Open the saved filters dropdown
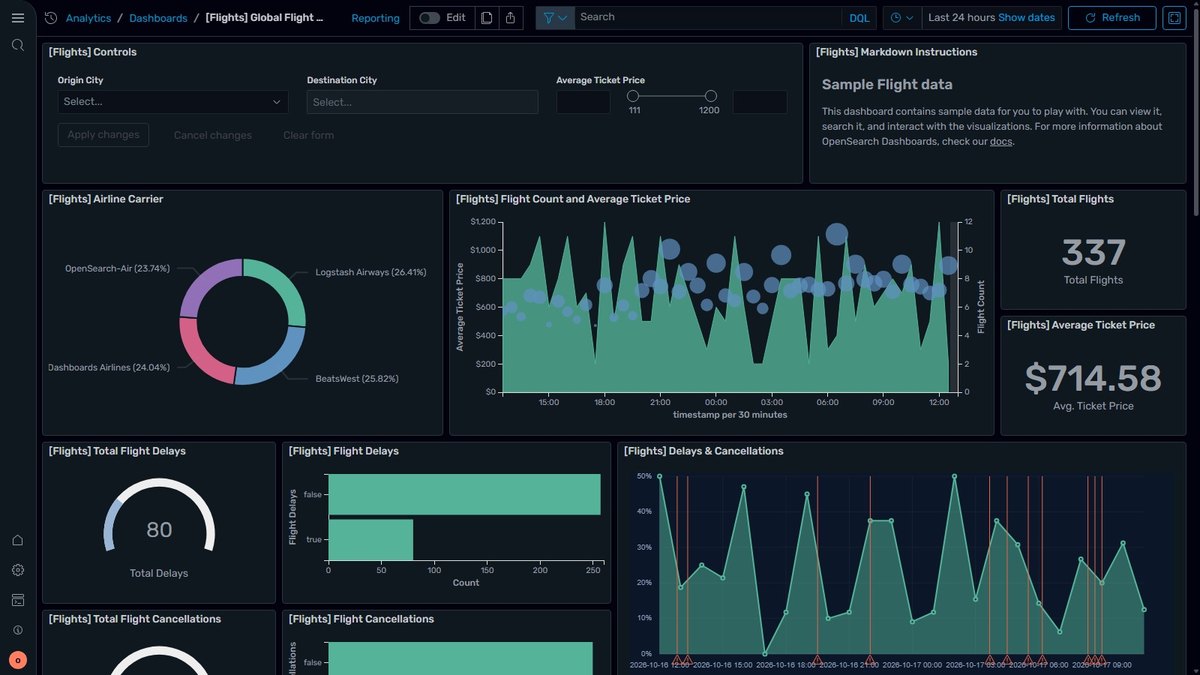Screen dimensions: 1200x675 pos(555,18)
